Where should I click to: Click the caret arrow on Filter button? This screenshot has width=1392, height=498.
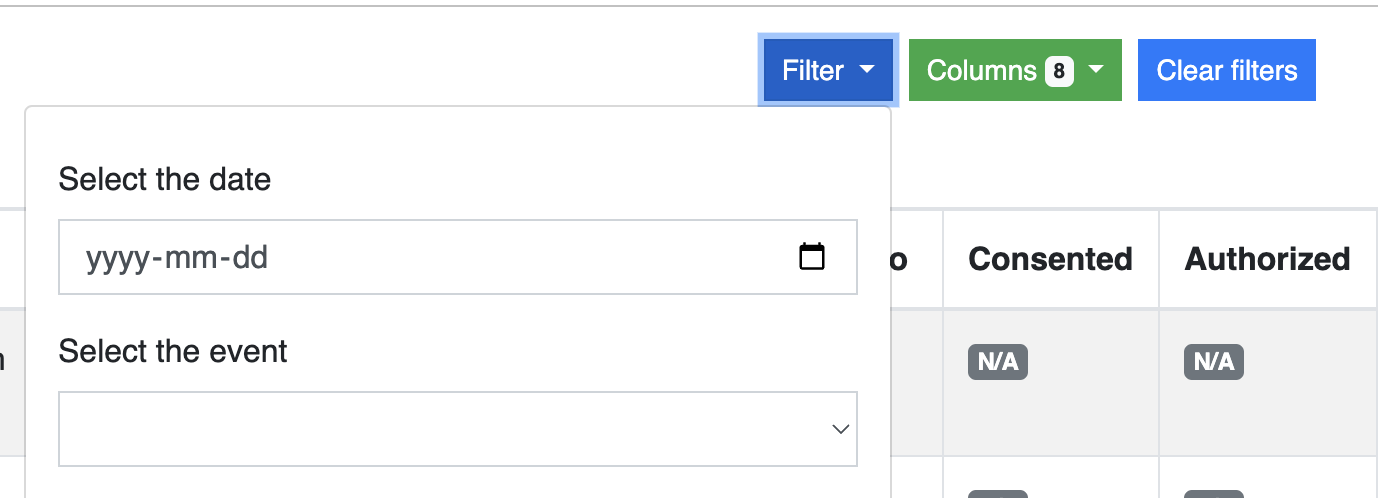[866, 70]
